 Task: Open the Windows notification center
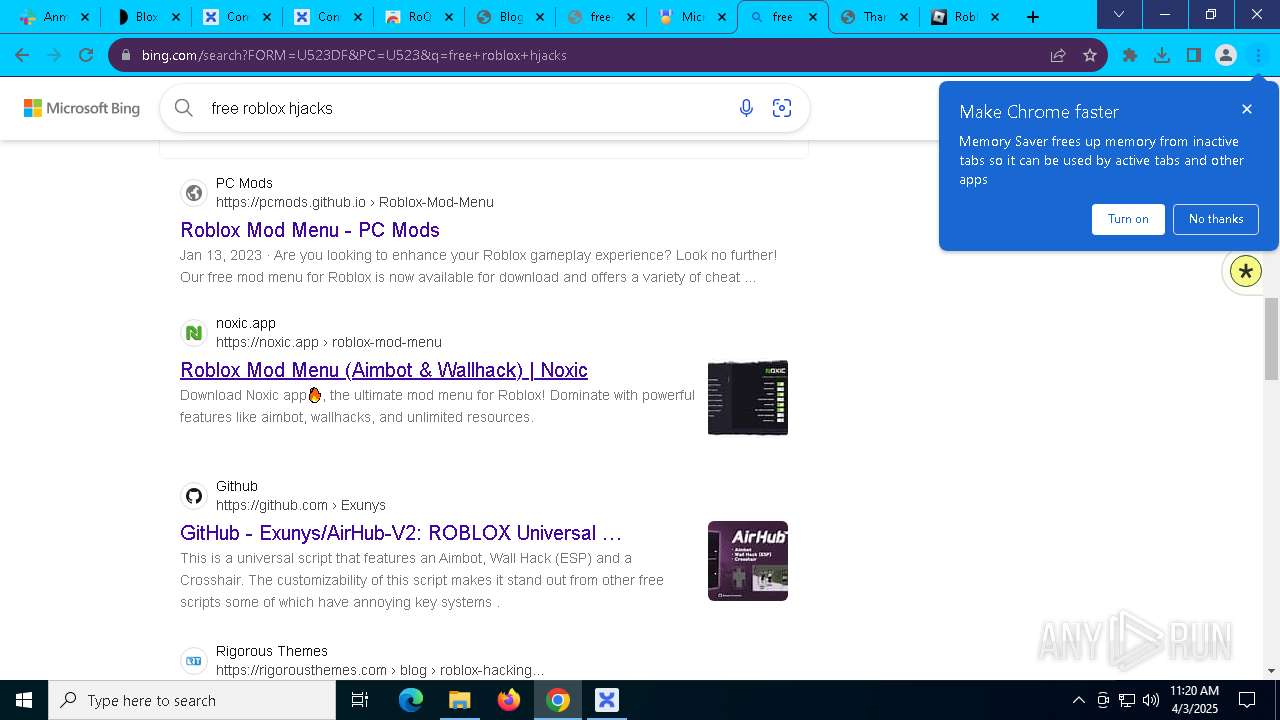tap(1247, 700)
